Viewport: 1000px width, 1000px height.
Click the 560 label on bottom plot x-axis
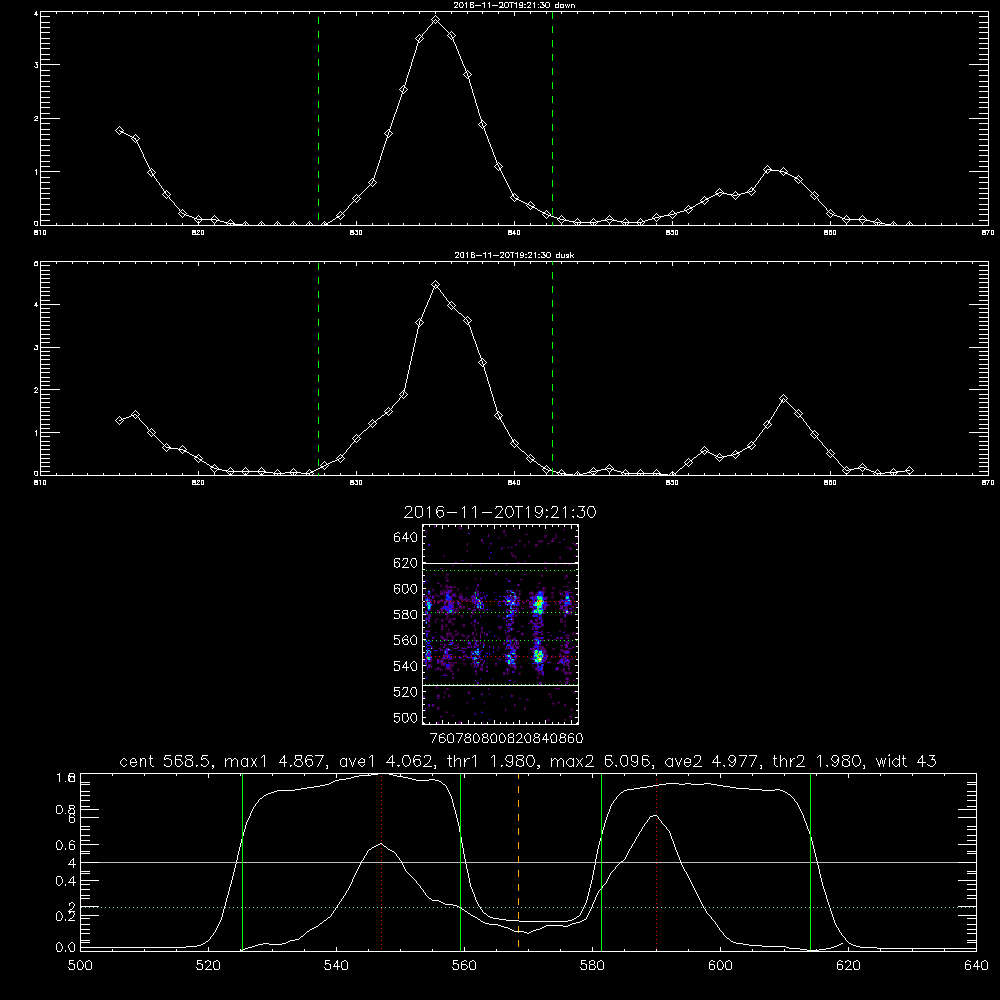click(x=464, y=966)
